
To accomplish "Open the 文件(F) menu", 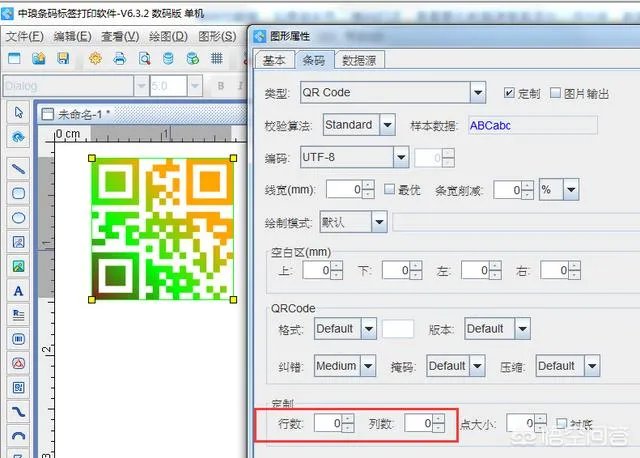I will (x=24, y=36).
